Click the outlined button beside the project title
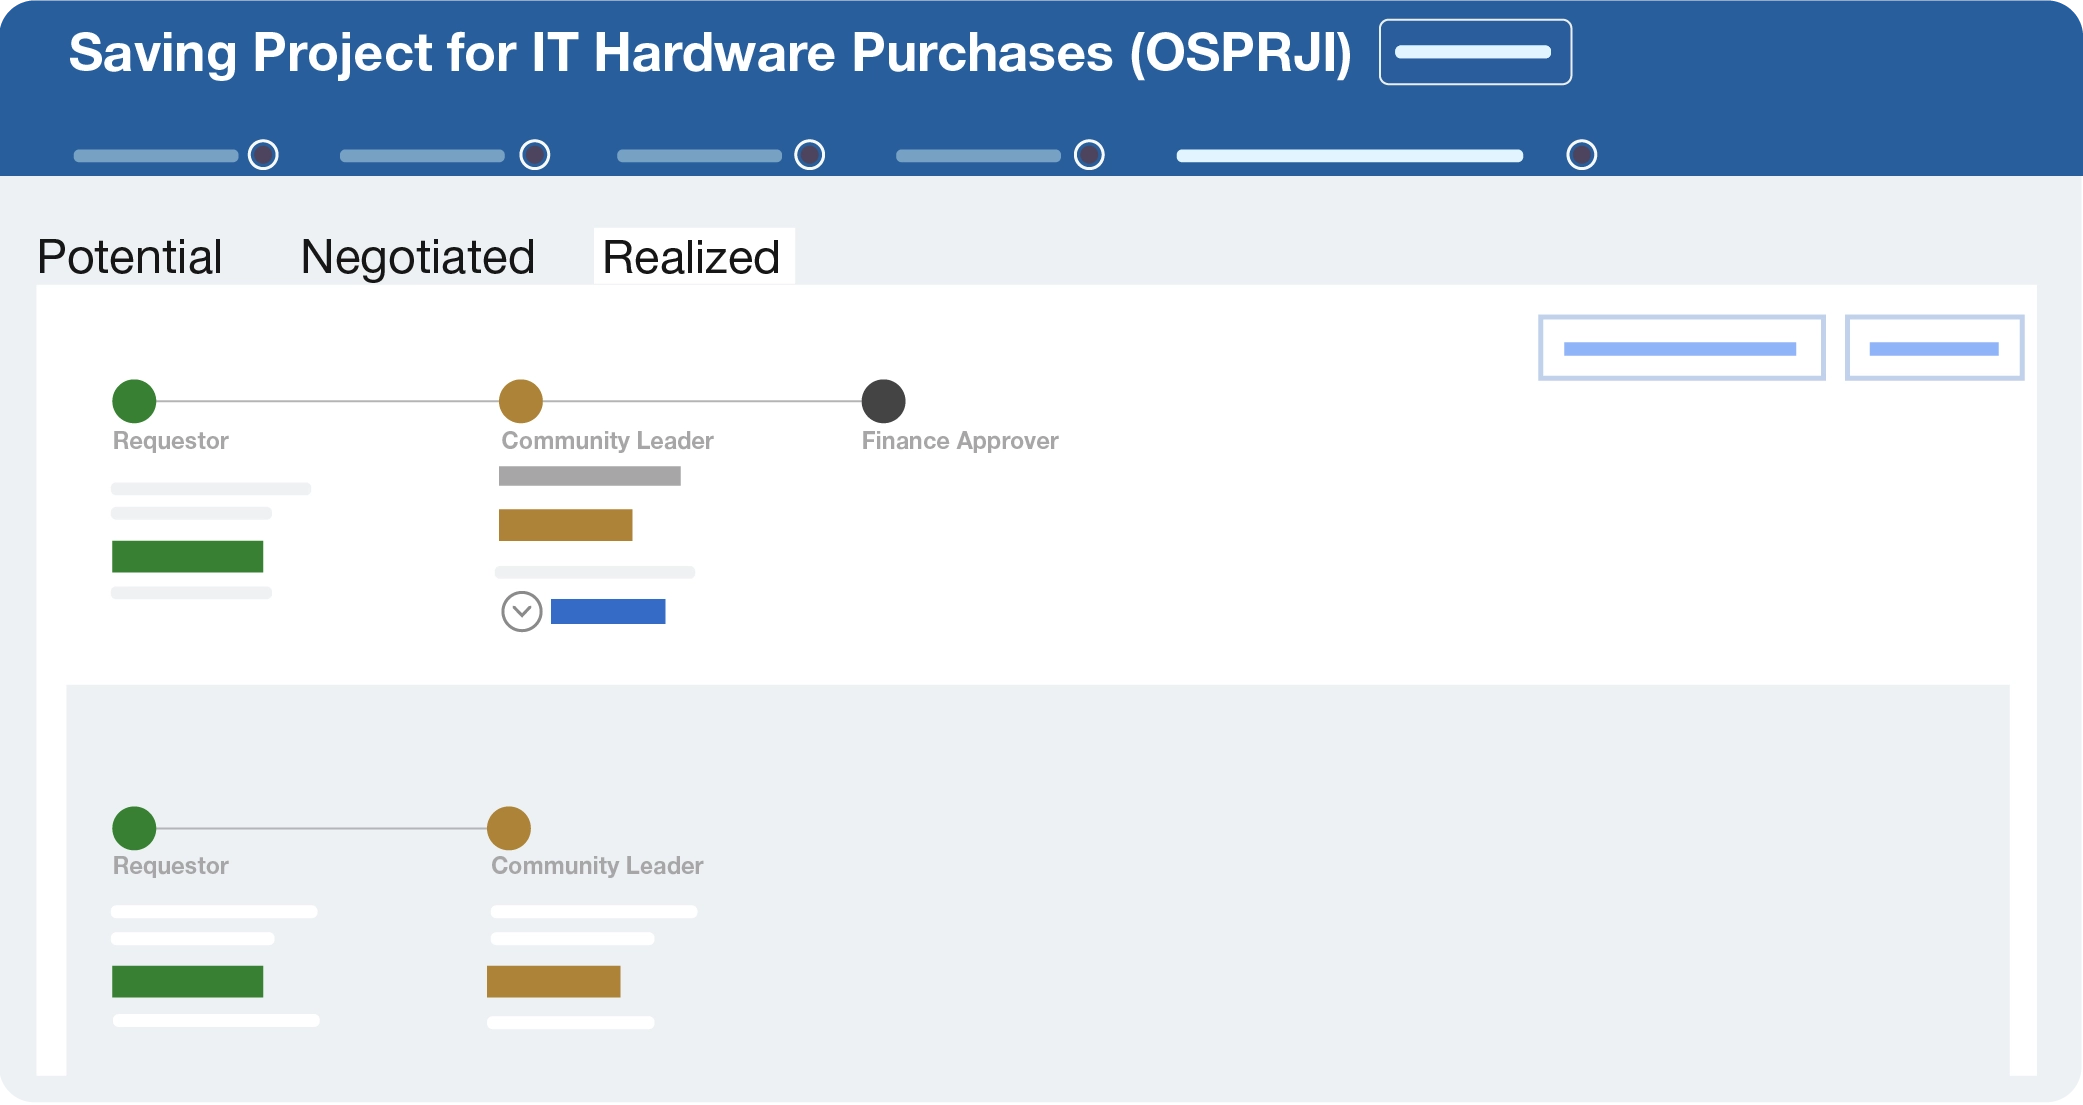This screenshot has width=2083, height=1105. (1474, 52)
